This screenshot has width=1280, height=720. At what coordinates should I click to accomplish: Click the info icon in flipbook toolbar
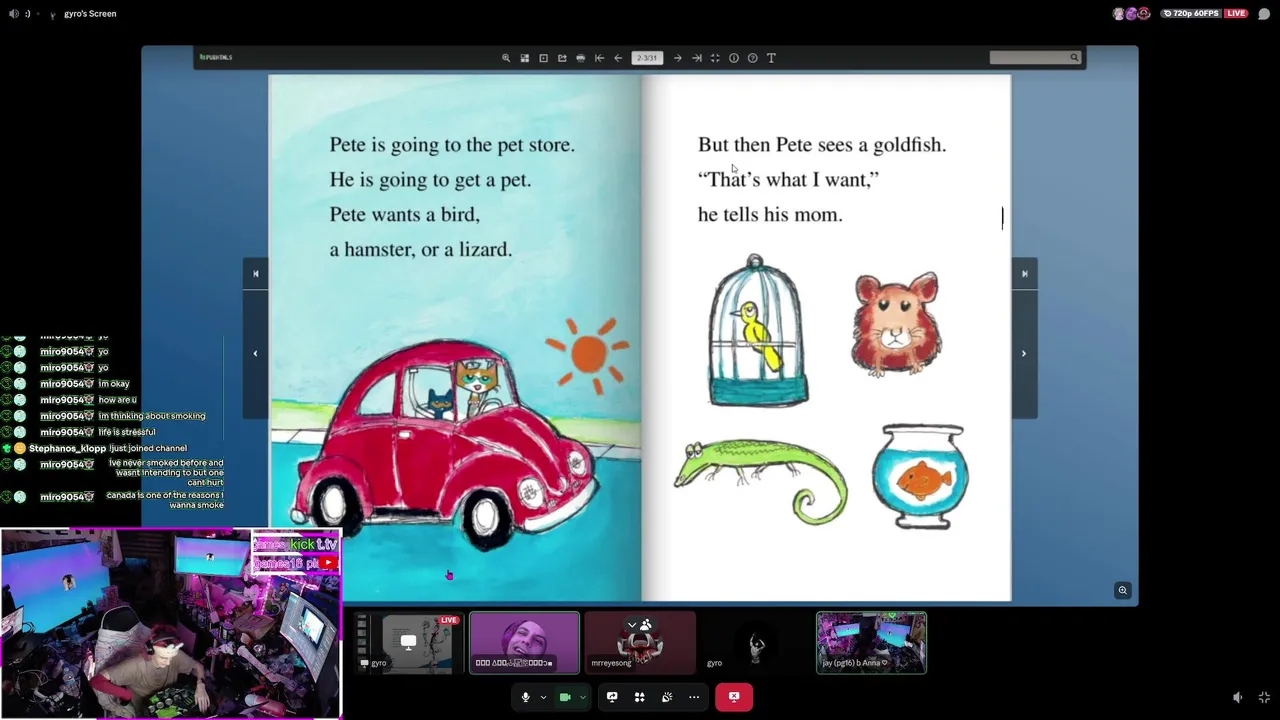pyautogui.click(x=734, y=58)
